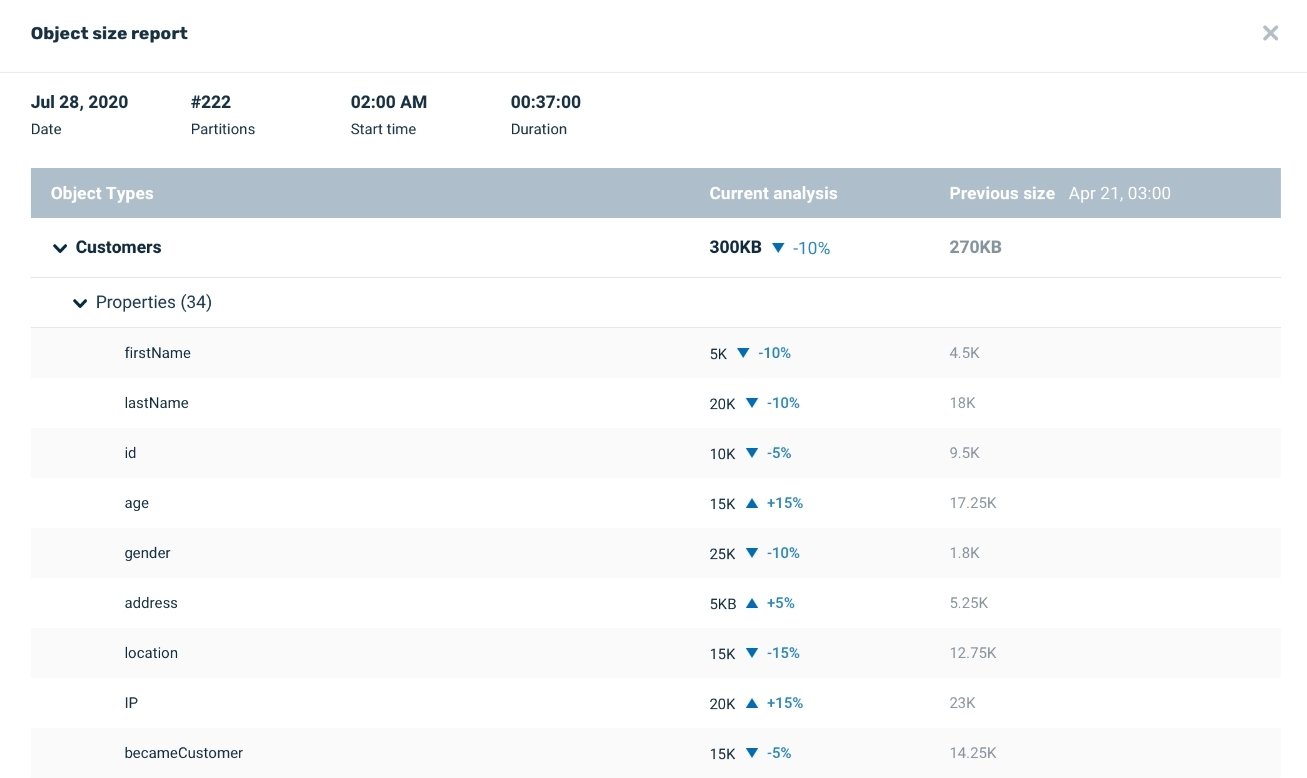
Task: Select the Previous size column header
Action: tap(1002, 193)
